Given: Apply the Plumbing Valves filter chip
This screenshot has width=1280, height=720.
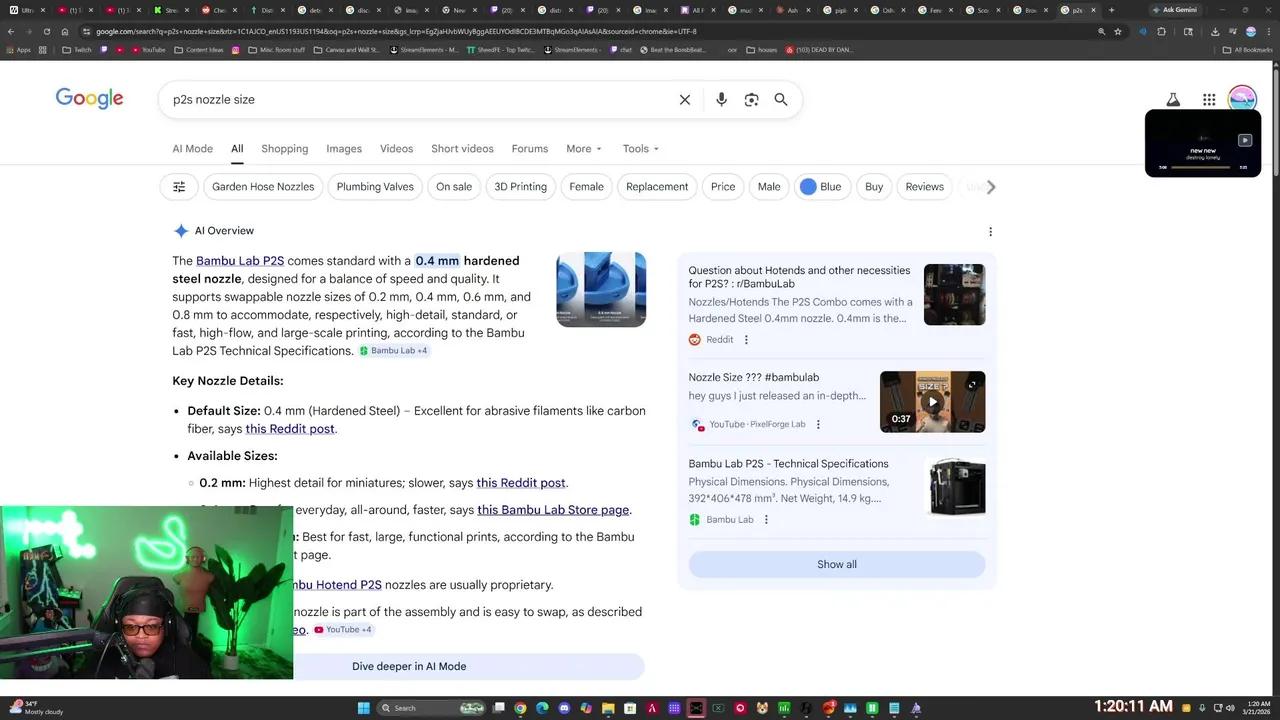Looking at the screenshot, I should click(375, 187).
